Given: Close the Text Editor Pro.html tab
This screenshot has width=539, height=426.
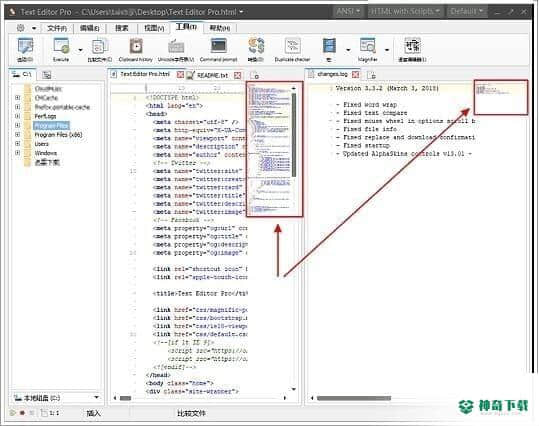Looking at the screenshot, I should (x=180, y=74).
